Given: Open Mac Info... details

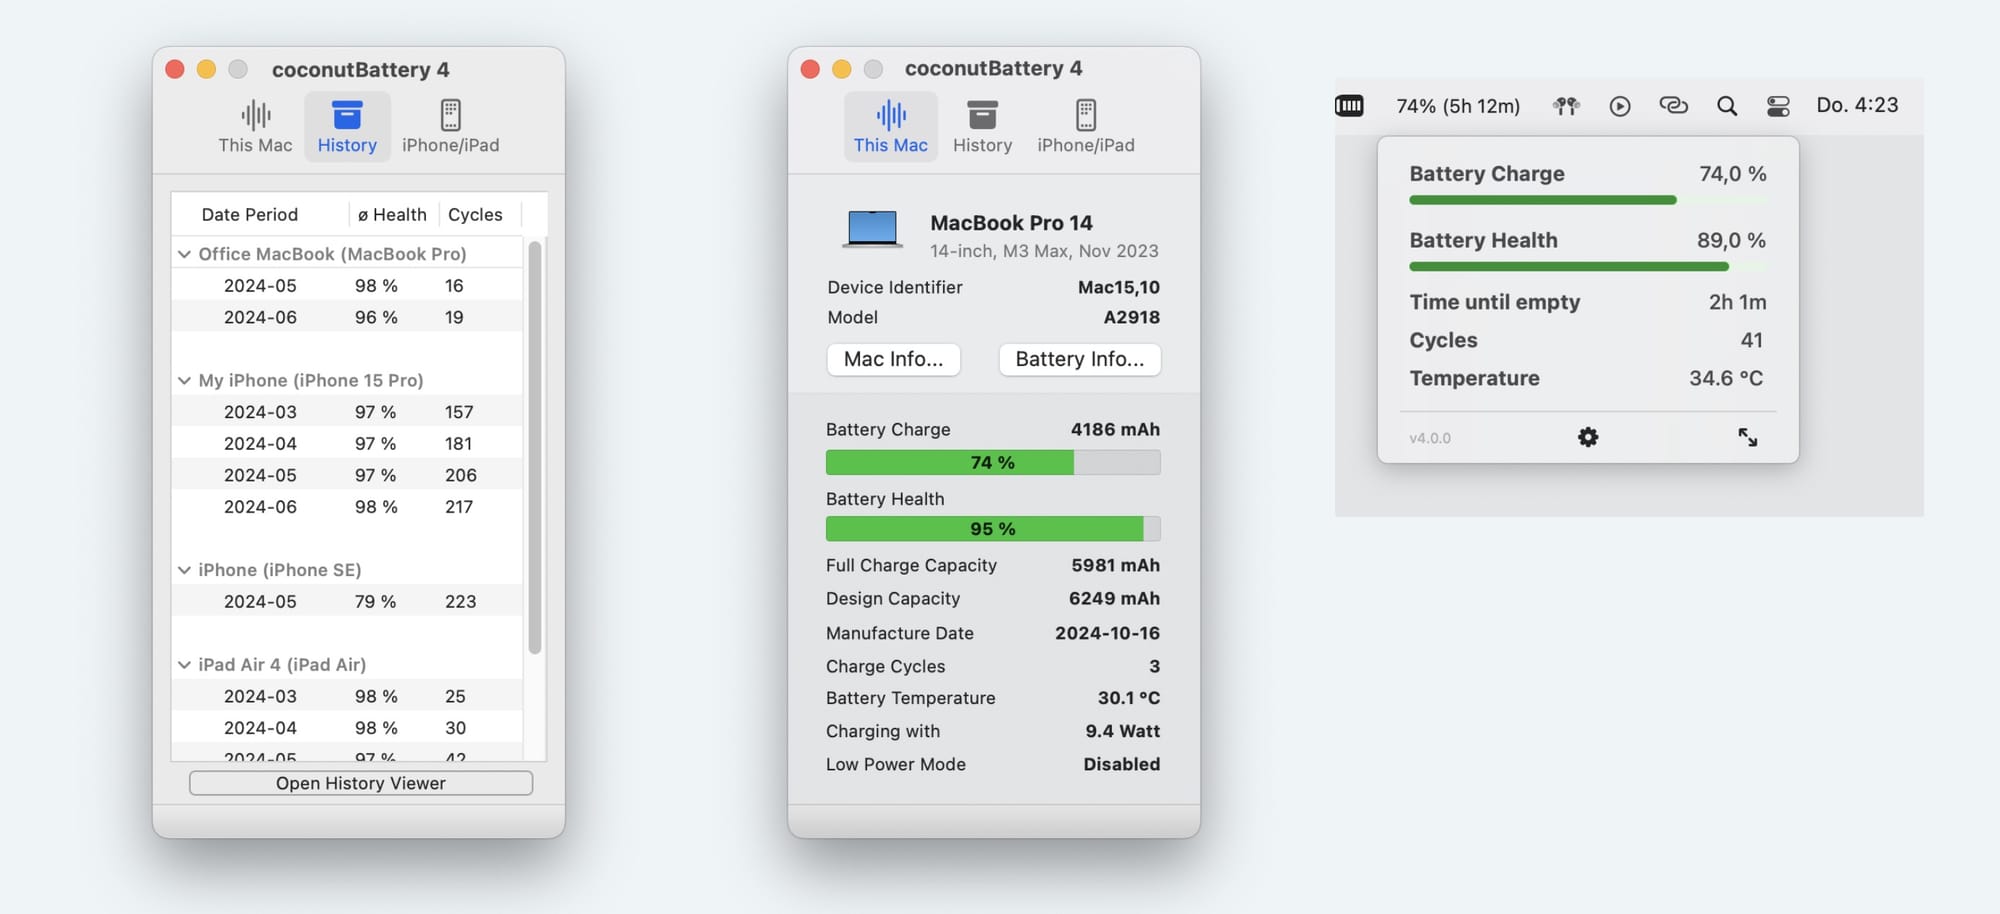Looking at the screenshot, I should pos(894,359).
